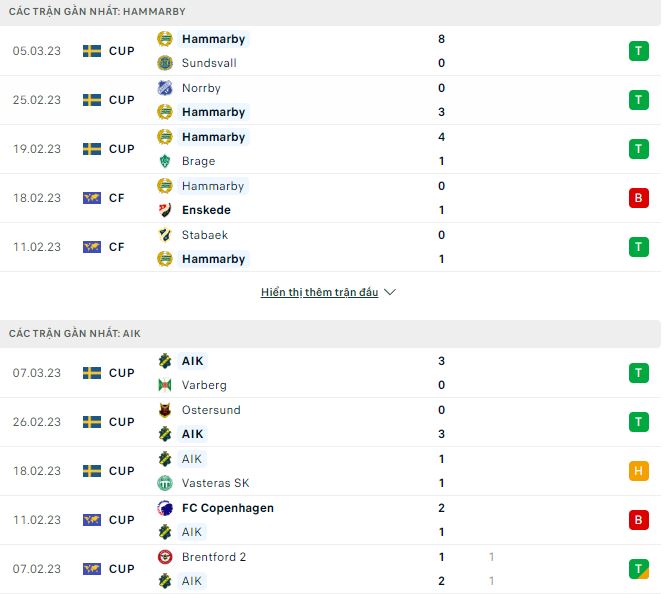Image resolution: width=664 pixels, height=594 pixels.
Task: Click the red B badge for Hammarby–Enskede
Action: [x=639, y=198]
